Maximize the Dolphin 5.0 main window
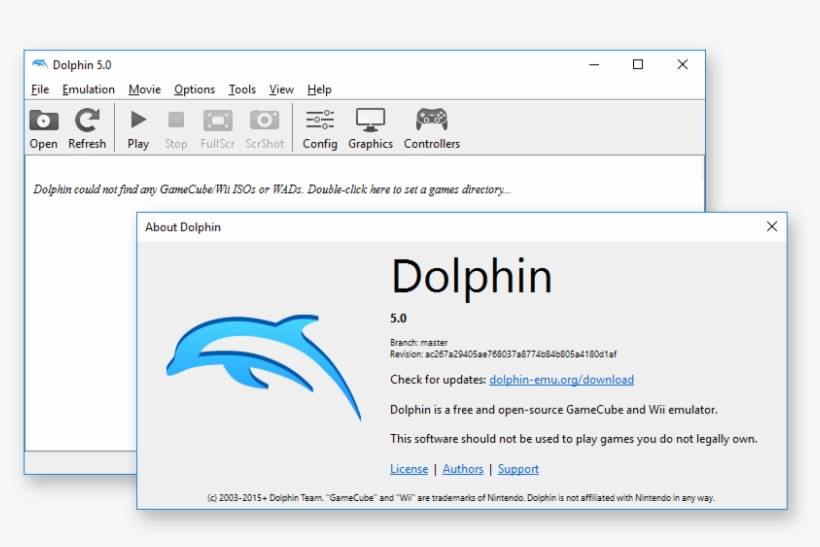Screen dimensions: 820x547 point(638,64)
